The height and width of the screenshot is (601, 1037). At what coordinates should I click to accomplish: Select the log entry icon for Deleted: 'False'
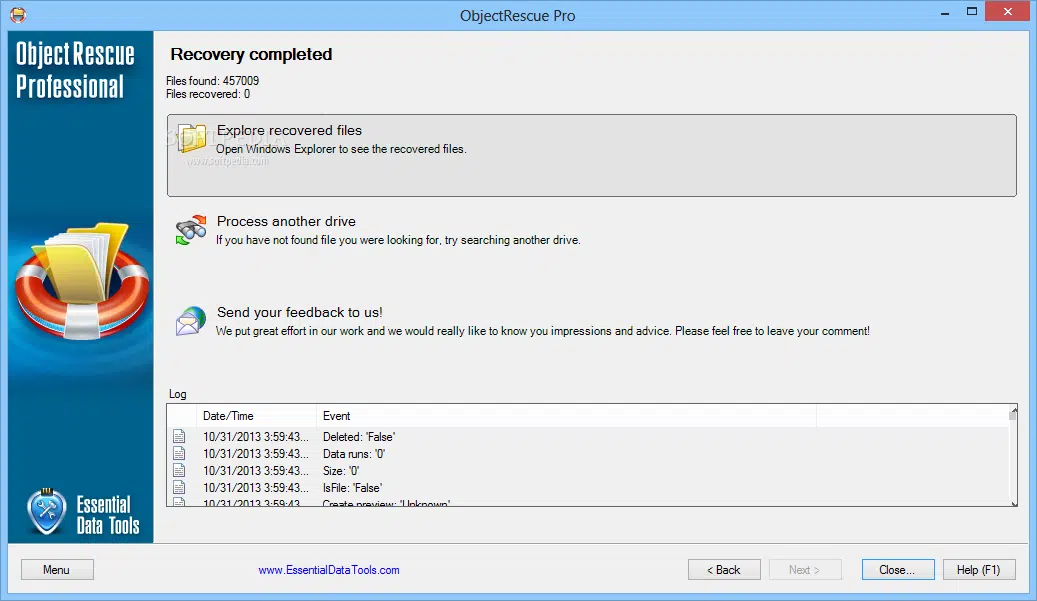click(x=179, y=436)
